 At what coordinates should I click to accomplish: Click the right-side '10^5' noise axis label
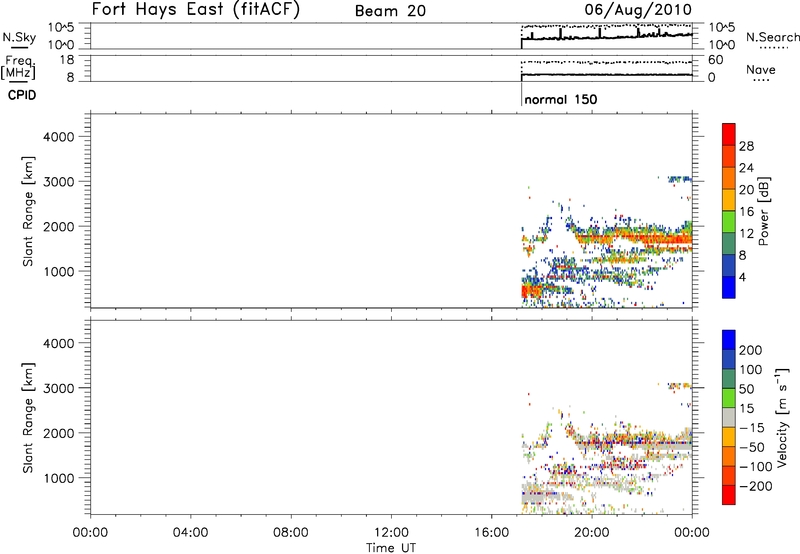click(x=721, y=28)
